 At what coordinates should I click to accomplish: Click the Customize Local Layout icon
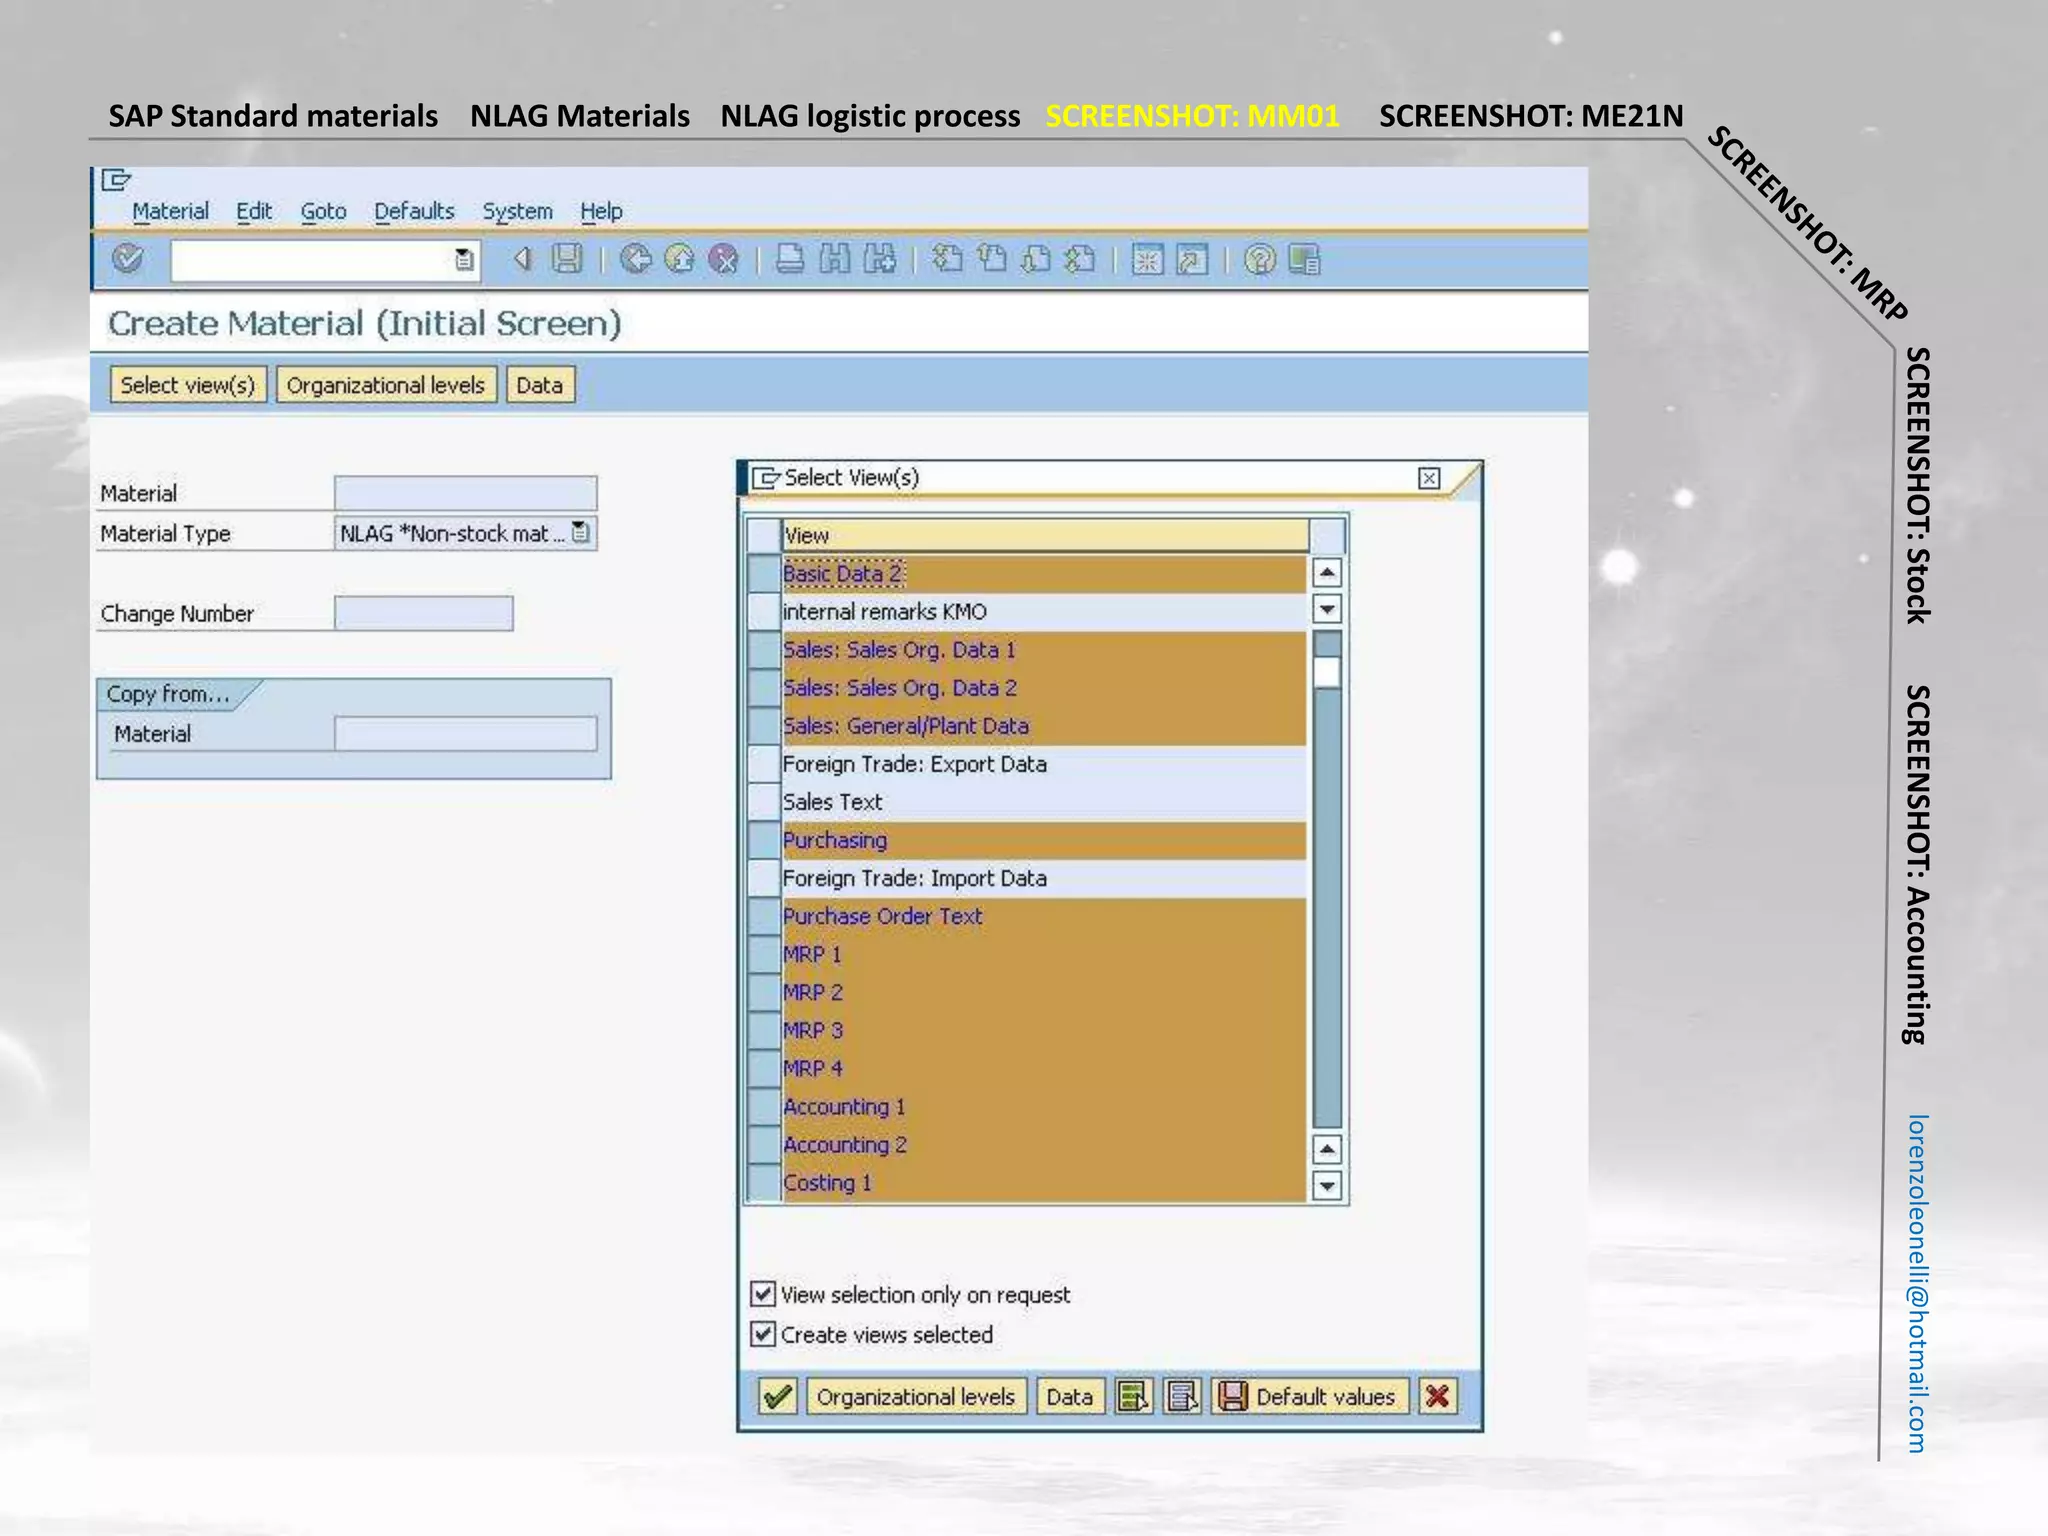(1305, 260)
